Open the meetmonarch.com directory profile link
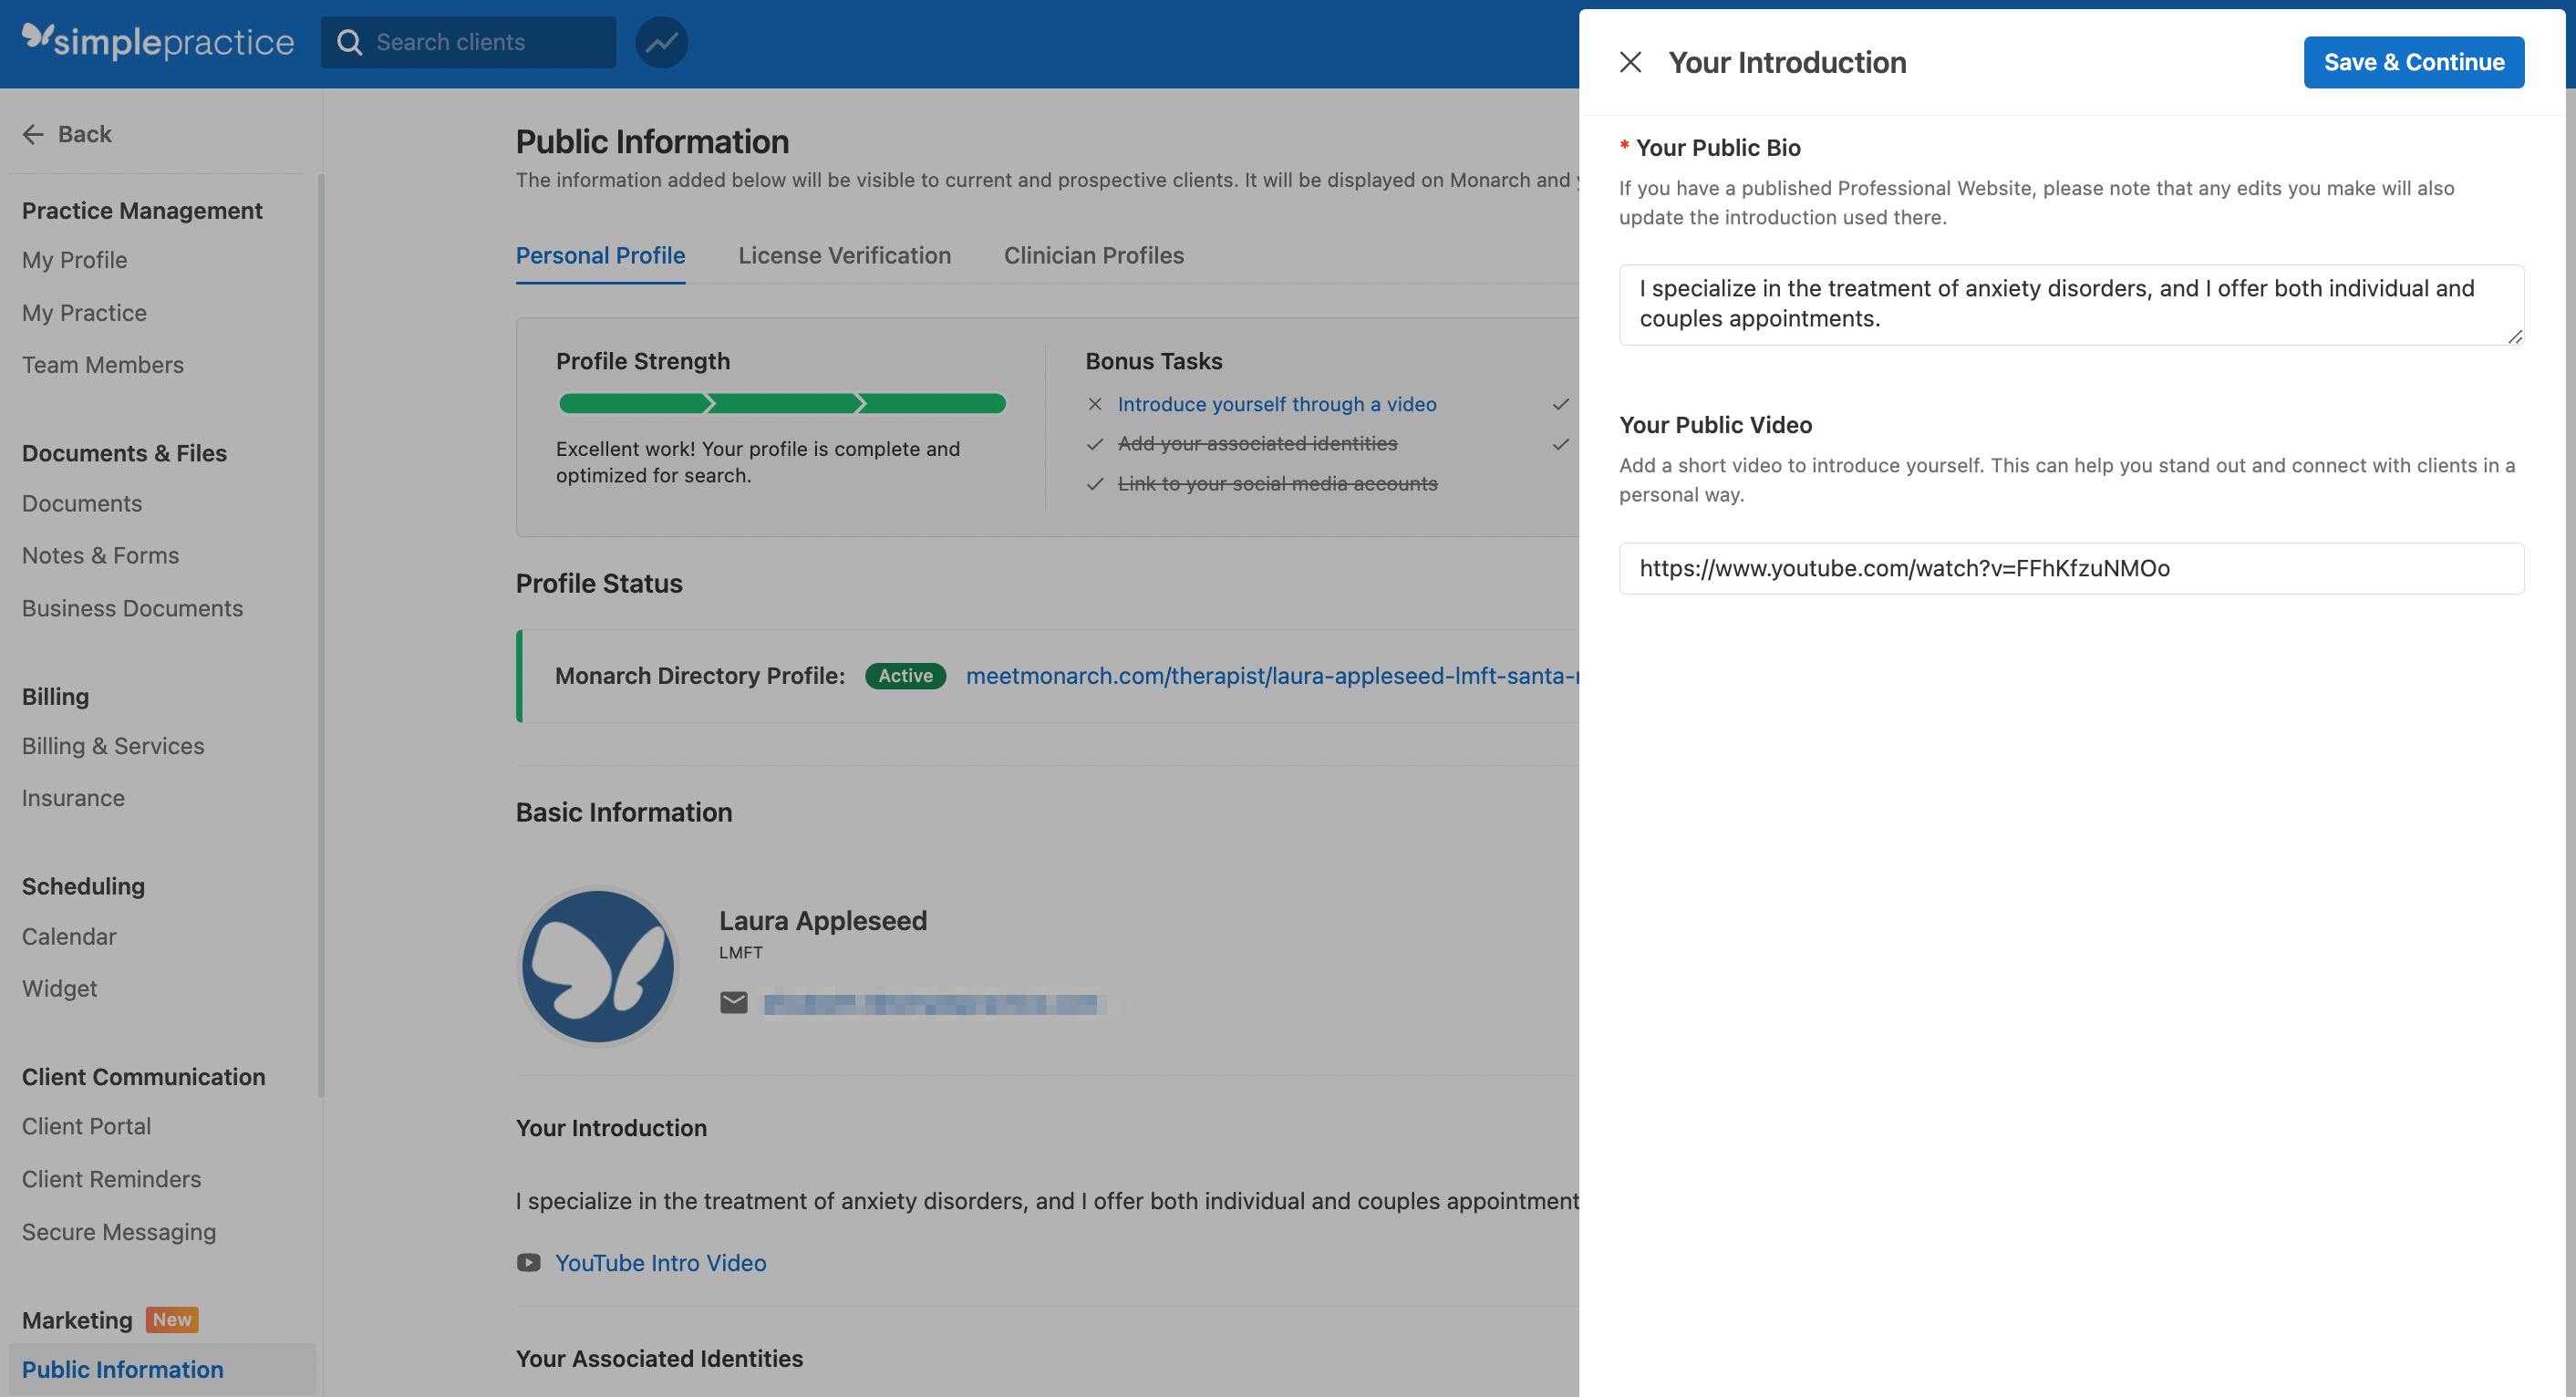Image resolution: width=2576 pixels, height=1397 pixels. click(x=1271, y=676)
